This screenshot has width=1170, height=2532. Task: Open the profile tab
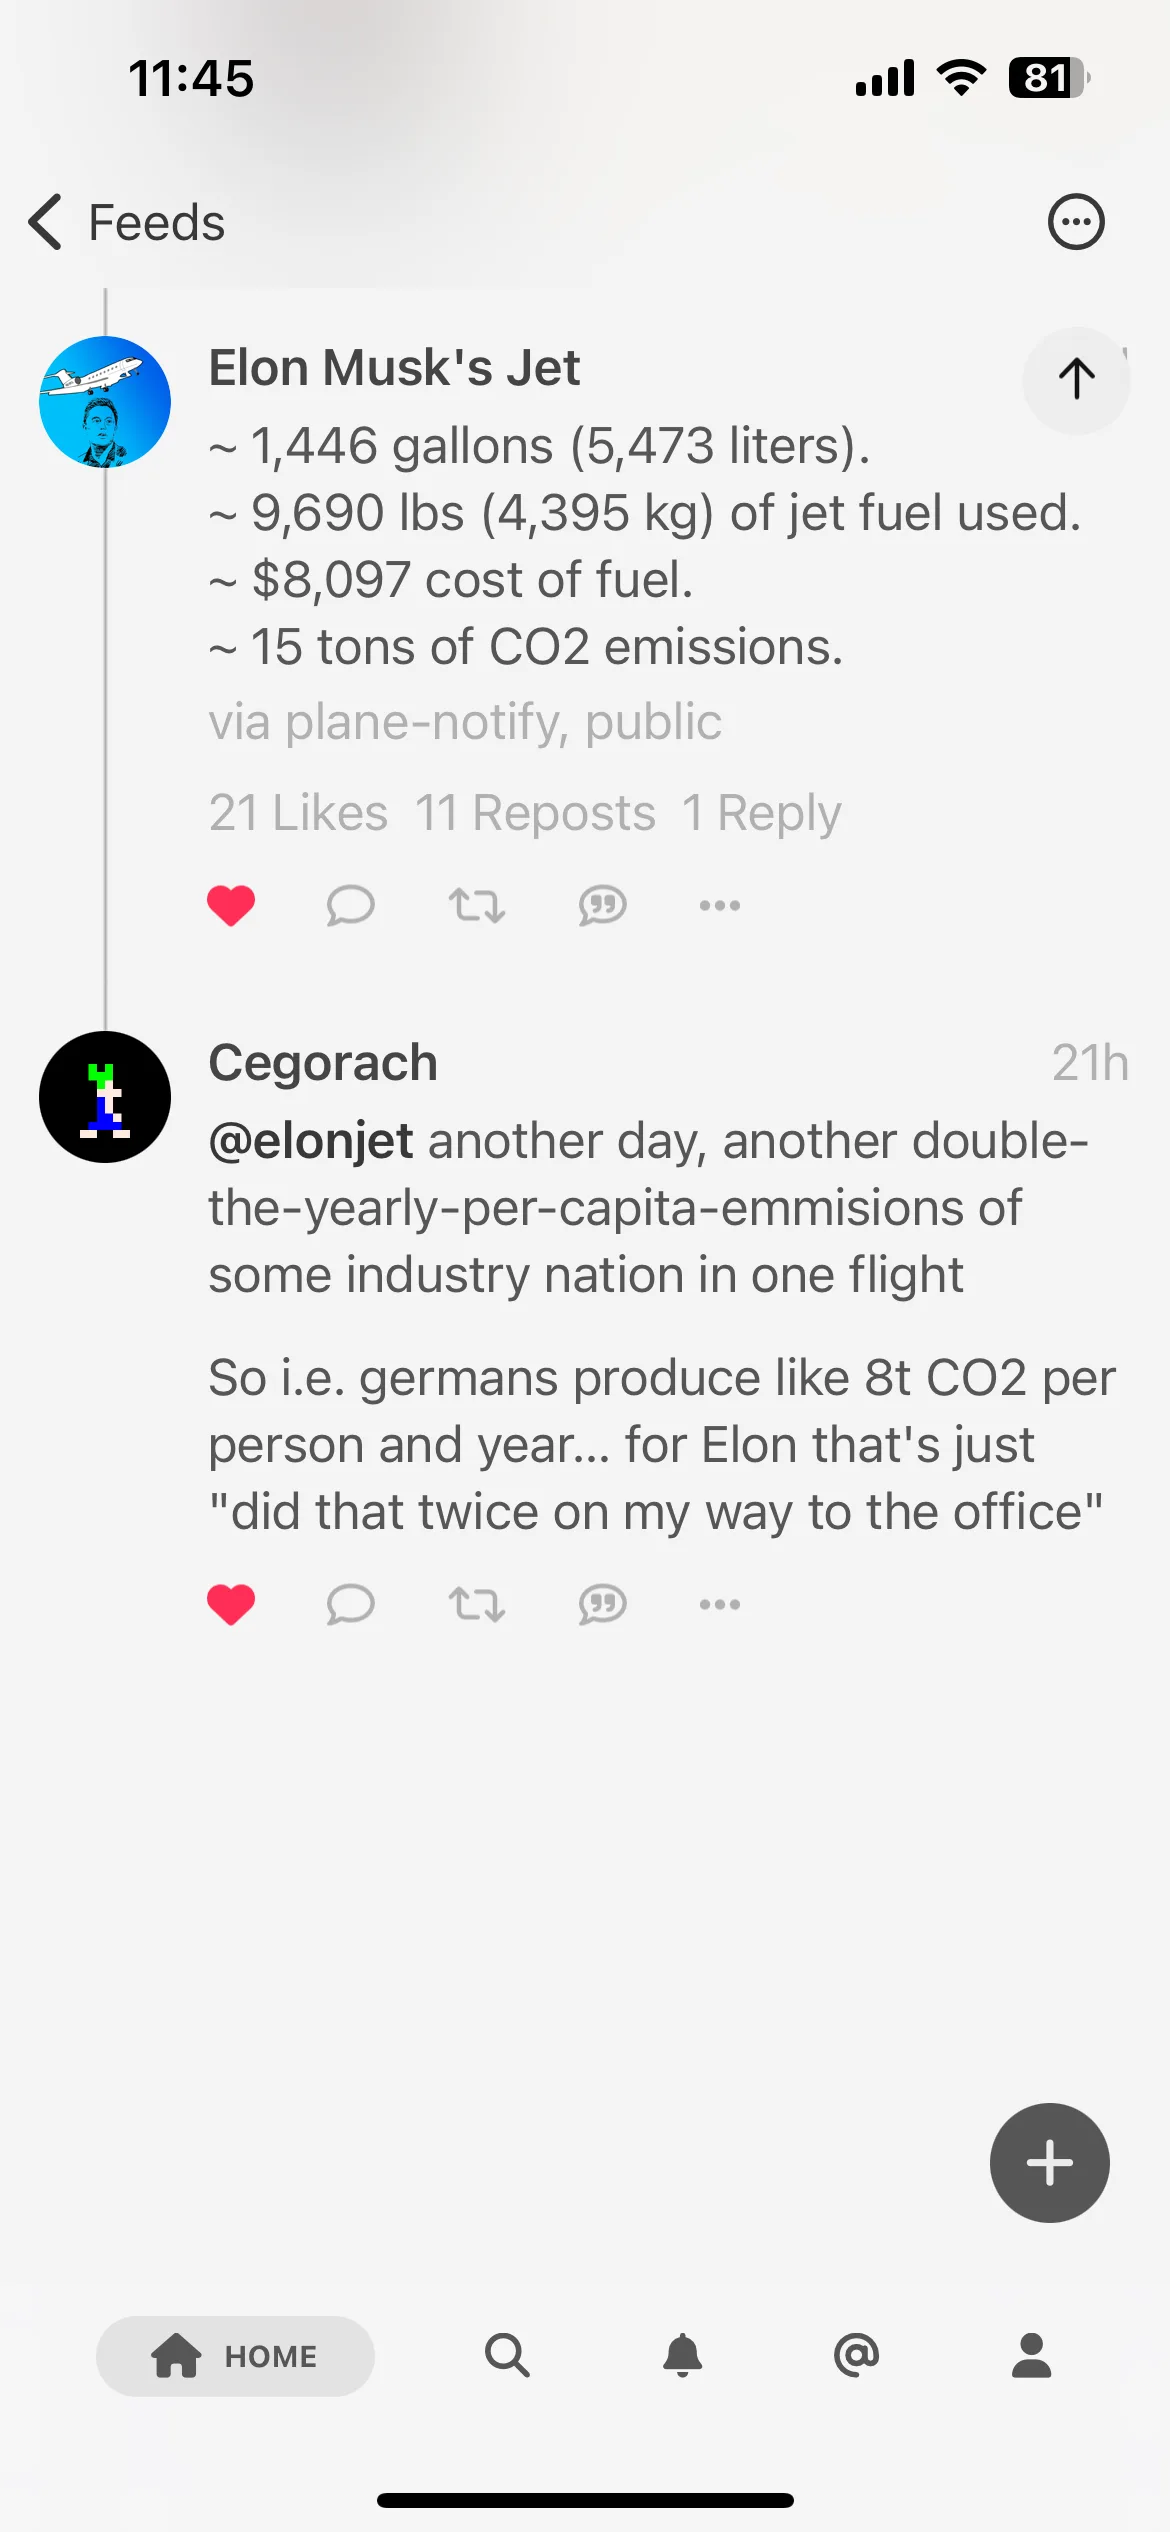tap(1031, 2355)
